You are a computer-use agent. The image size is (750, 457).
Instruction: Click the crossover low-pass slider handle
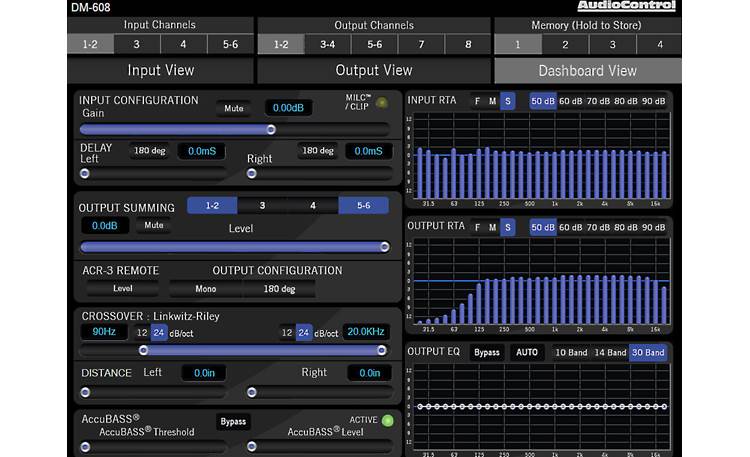click(381, 350)
